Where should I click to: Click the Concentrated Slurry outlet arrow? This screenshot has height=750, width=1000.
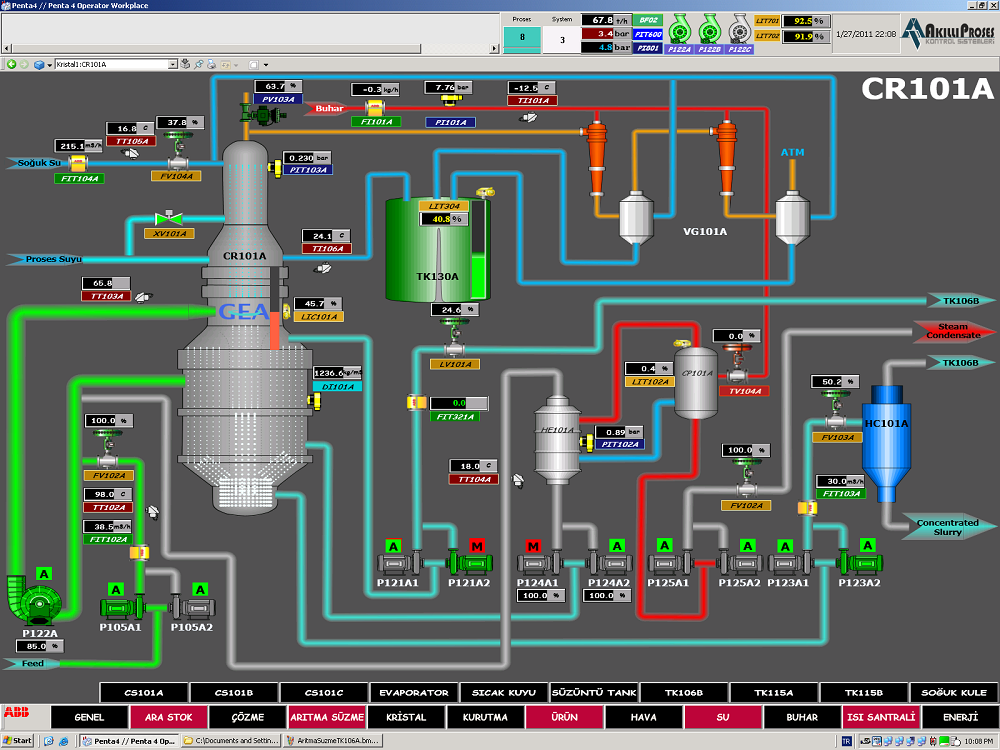coord(948,527)
